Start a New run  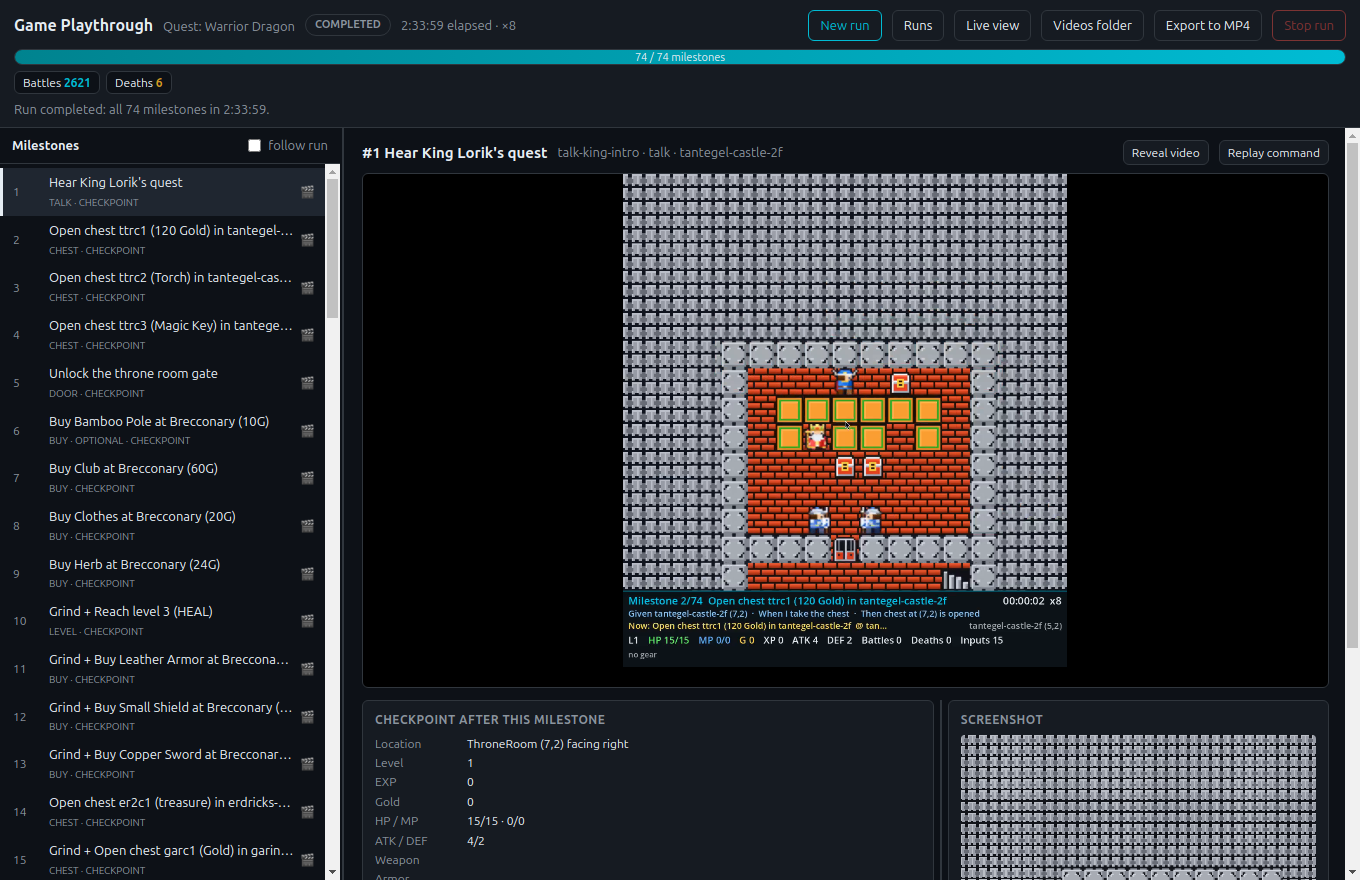point(845,25)
